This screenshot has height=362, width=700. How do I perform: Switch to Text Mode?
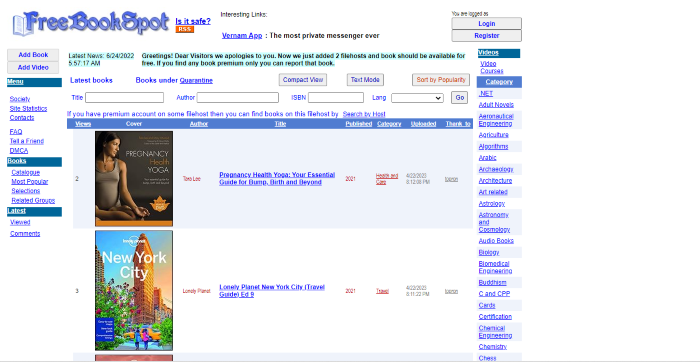(x=365, y=79)
